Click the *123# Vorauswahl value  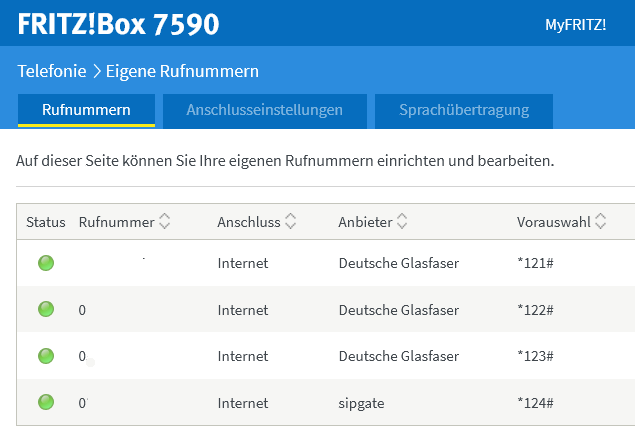click(535, 356)
